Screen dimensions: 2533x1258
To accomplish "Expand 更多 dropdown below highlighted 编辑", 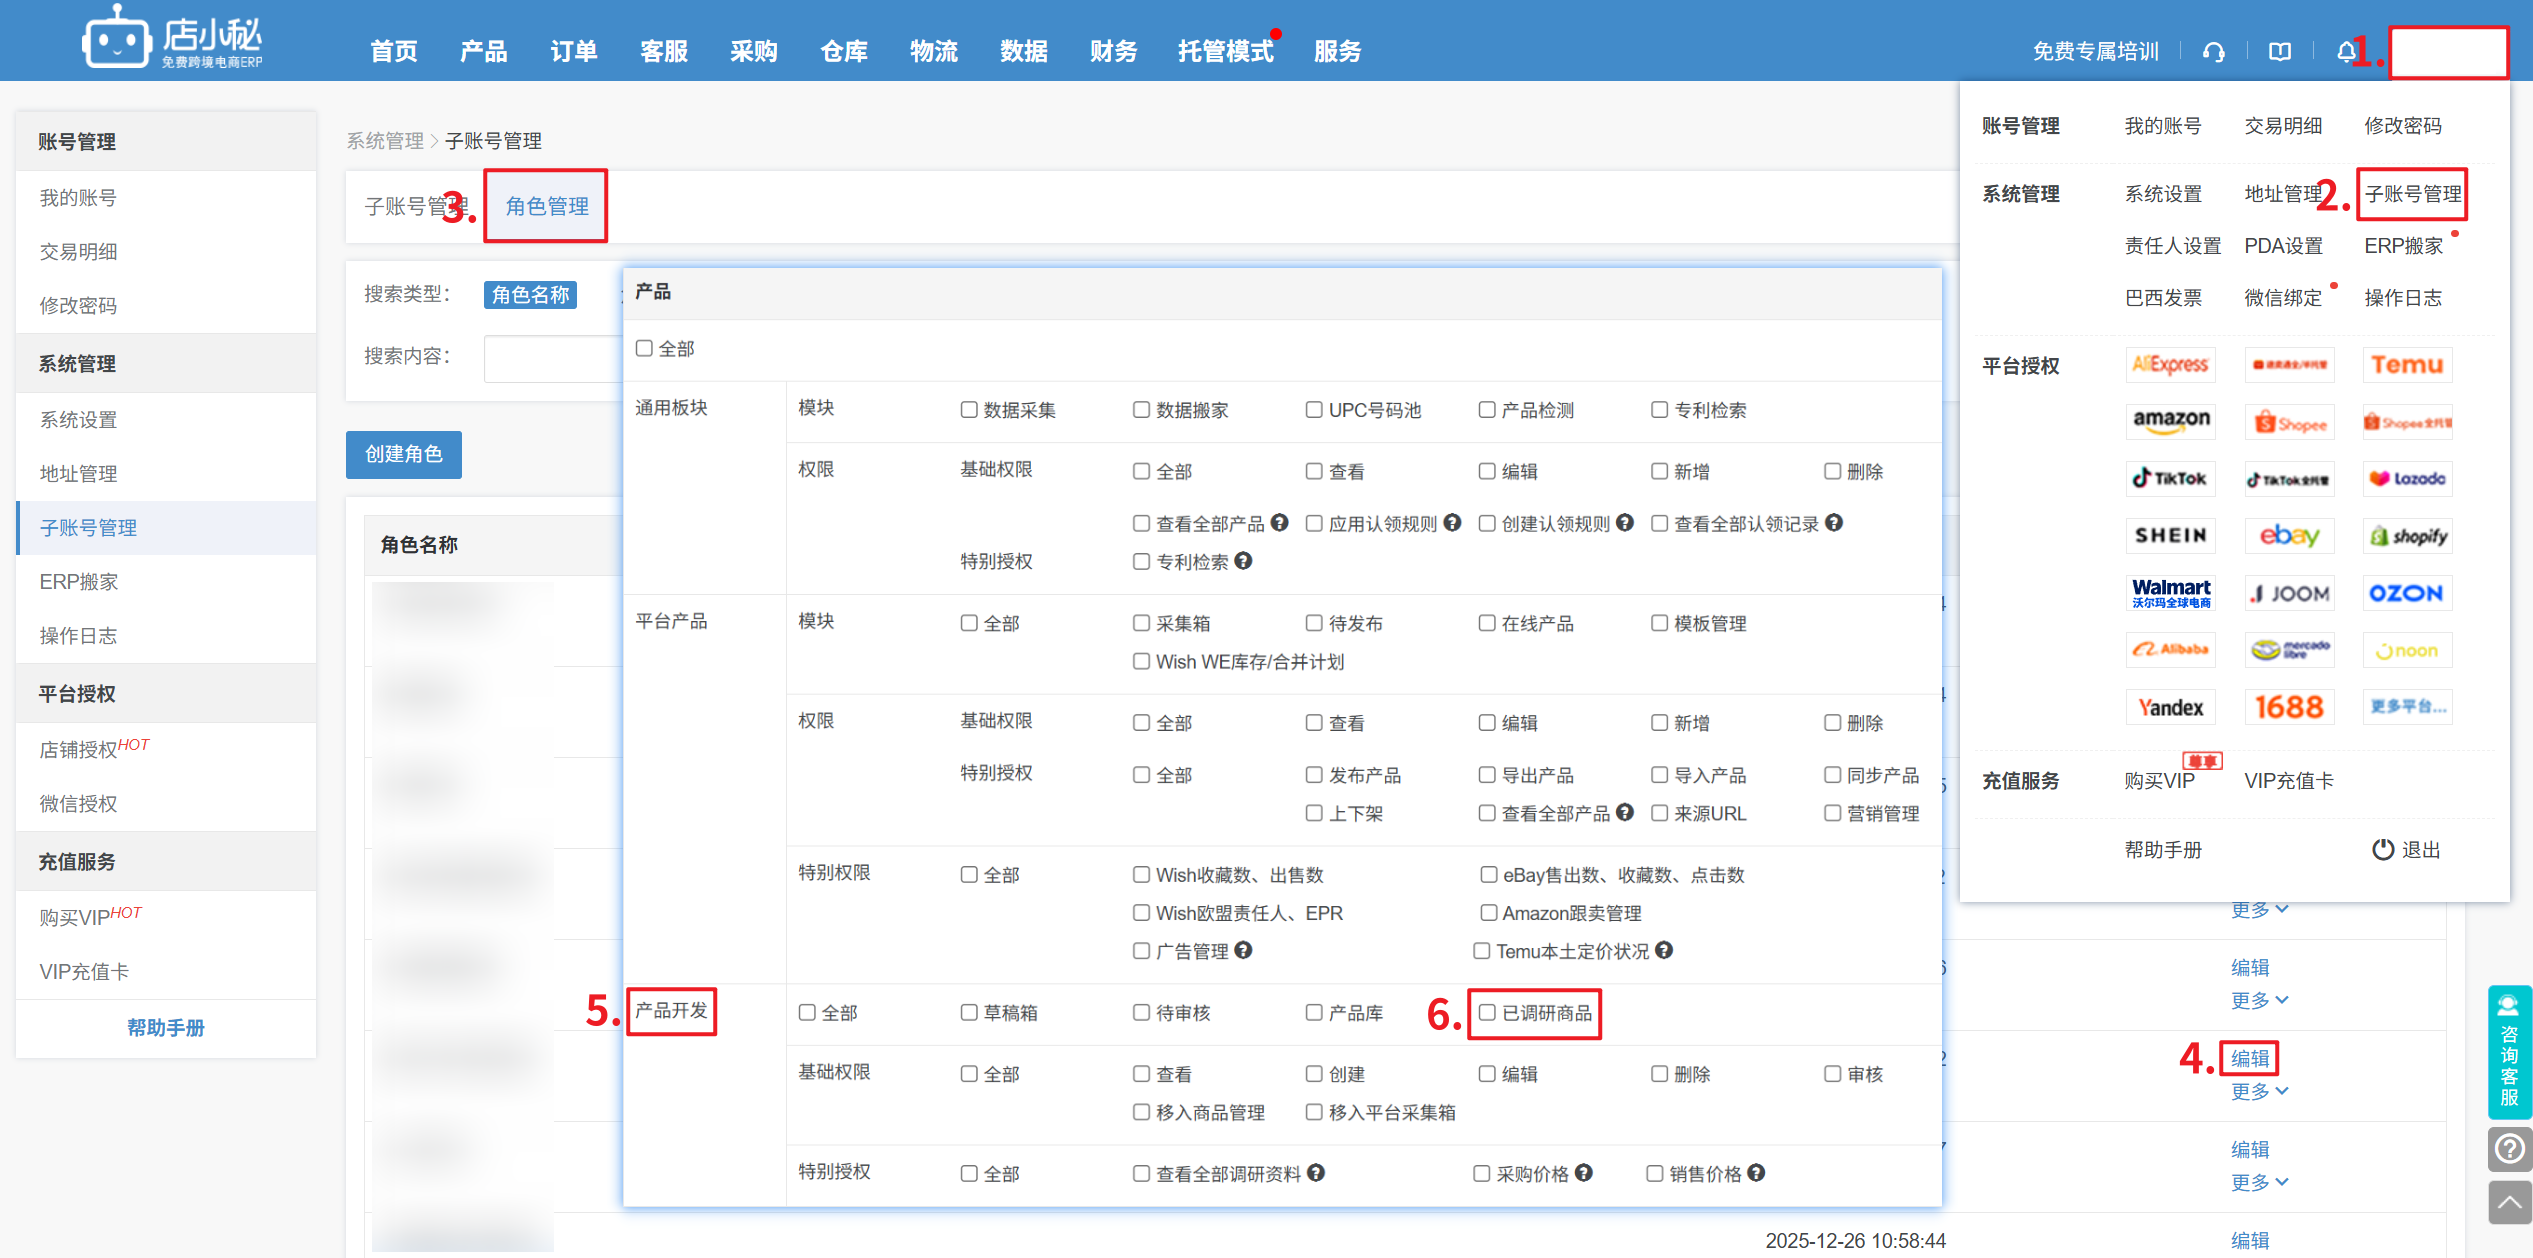I will 2258,1091.
